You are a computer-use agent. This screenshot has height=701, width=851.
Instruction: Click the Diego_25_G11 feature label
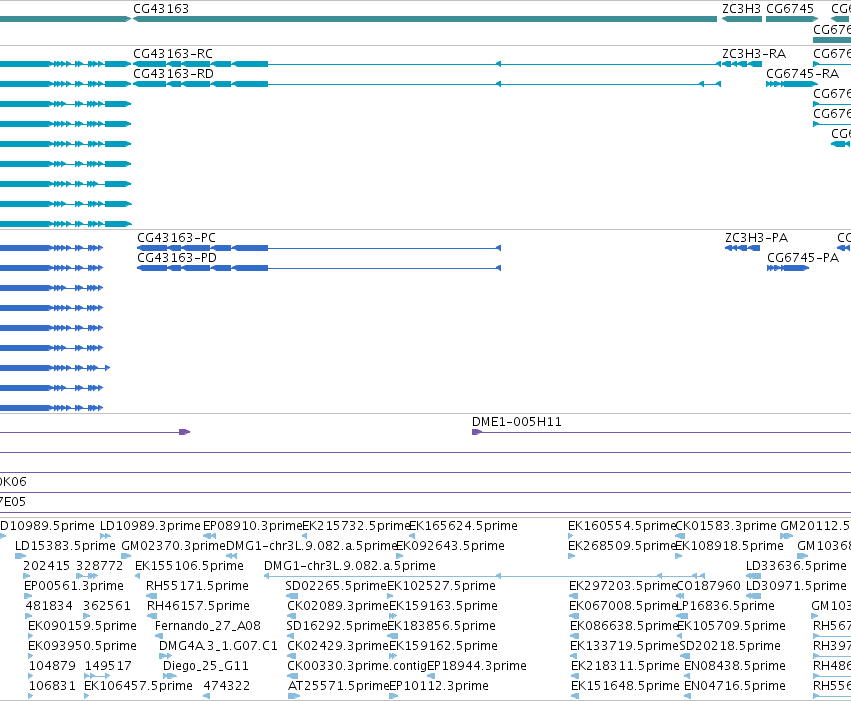click(x=206, y=666)
